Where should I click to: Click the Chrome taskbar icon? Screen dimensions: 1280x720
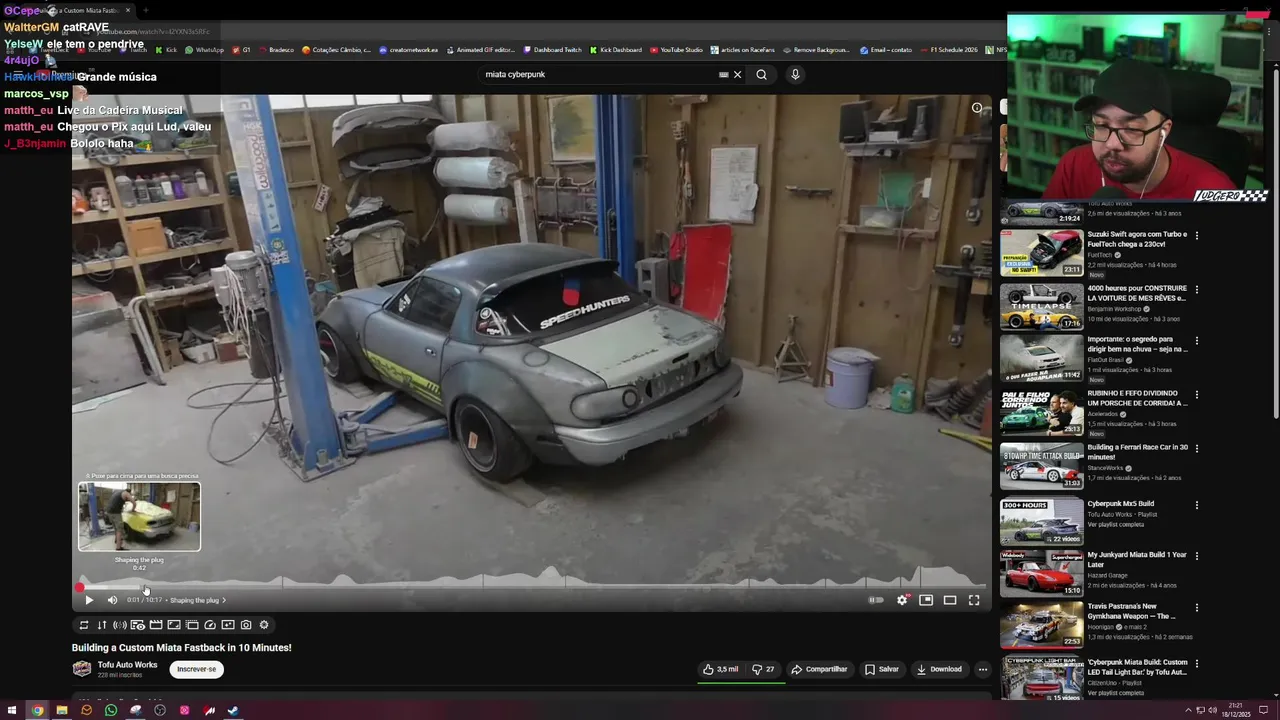37,710
